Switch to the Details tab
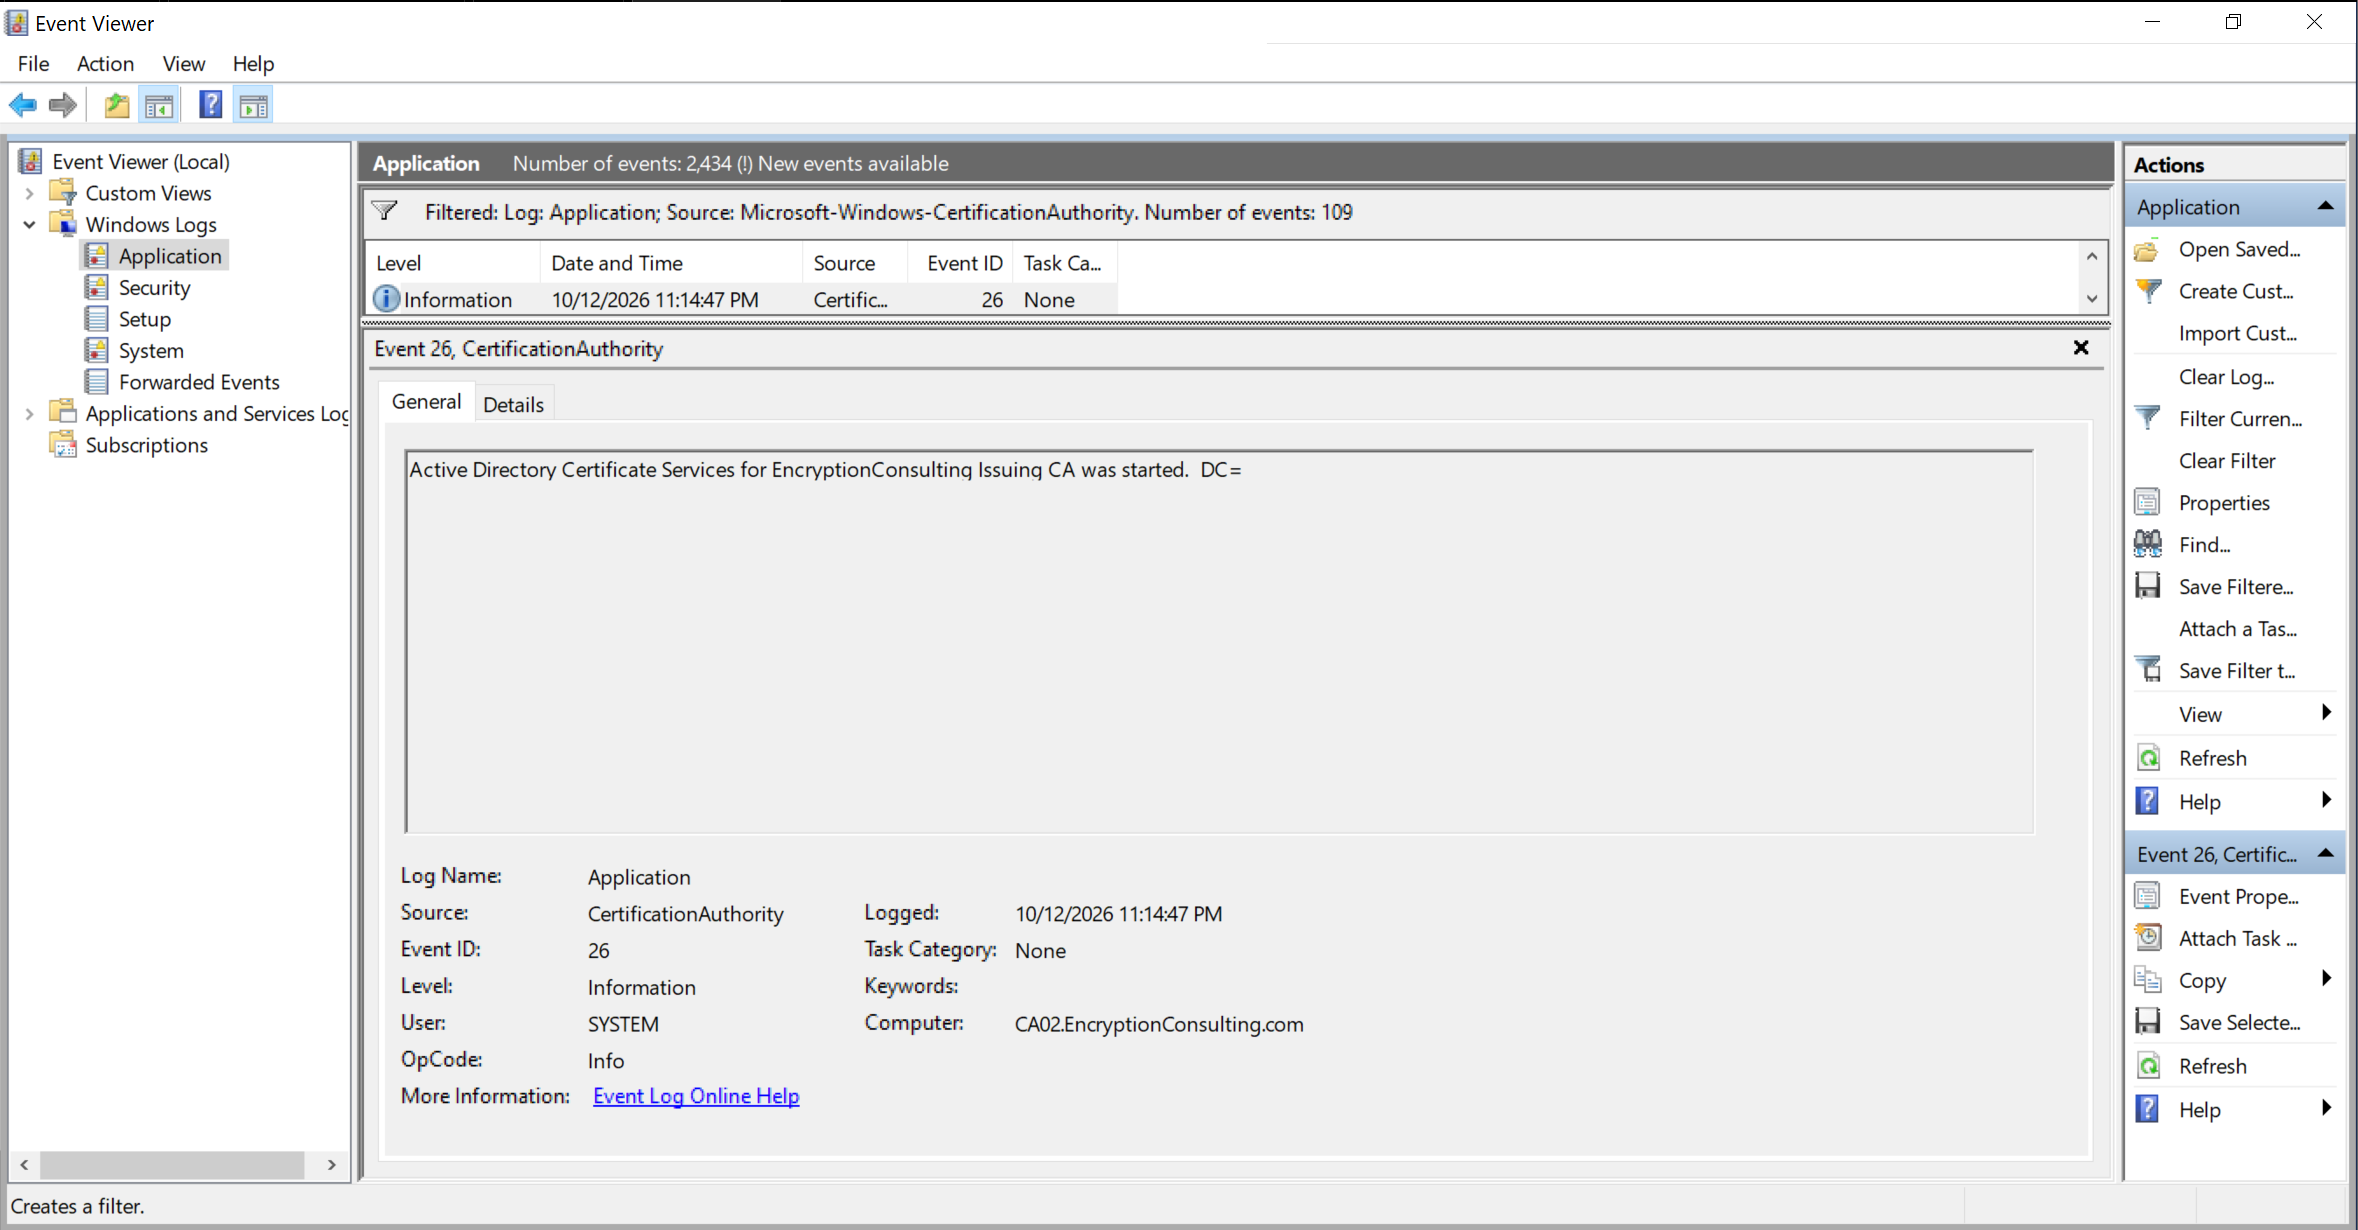This screenshot has width=2358, height=1230. click(x=513, y=404)
